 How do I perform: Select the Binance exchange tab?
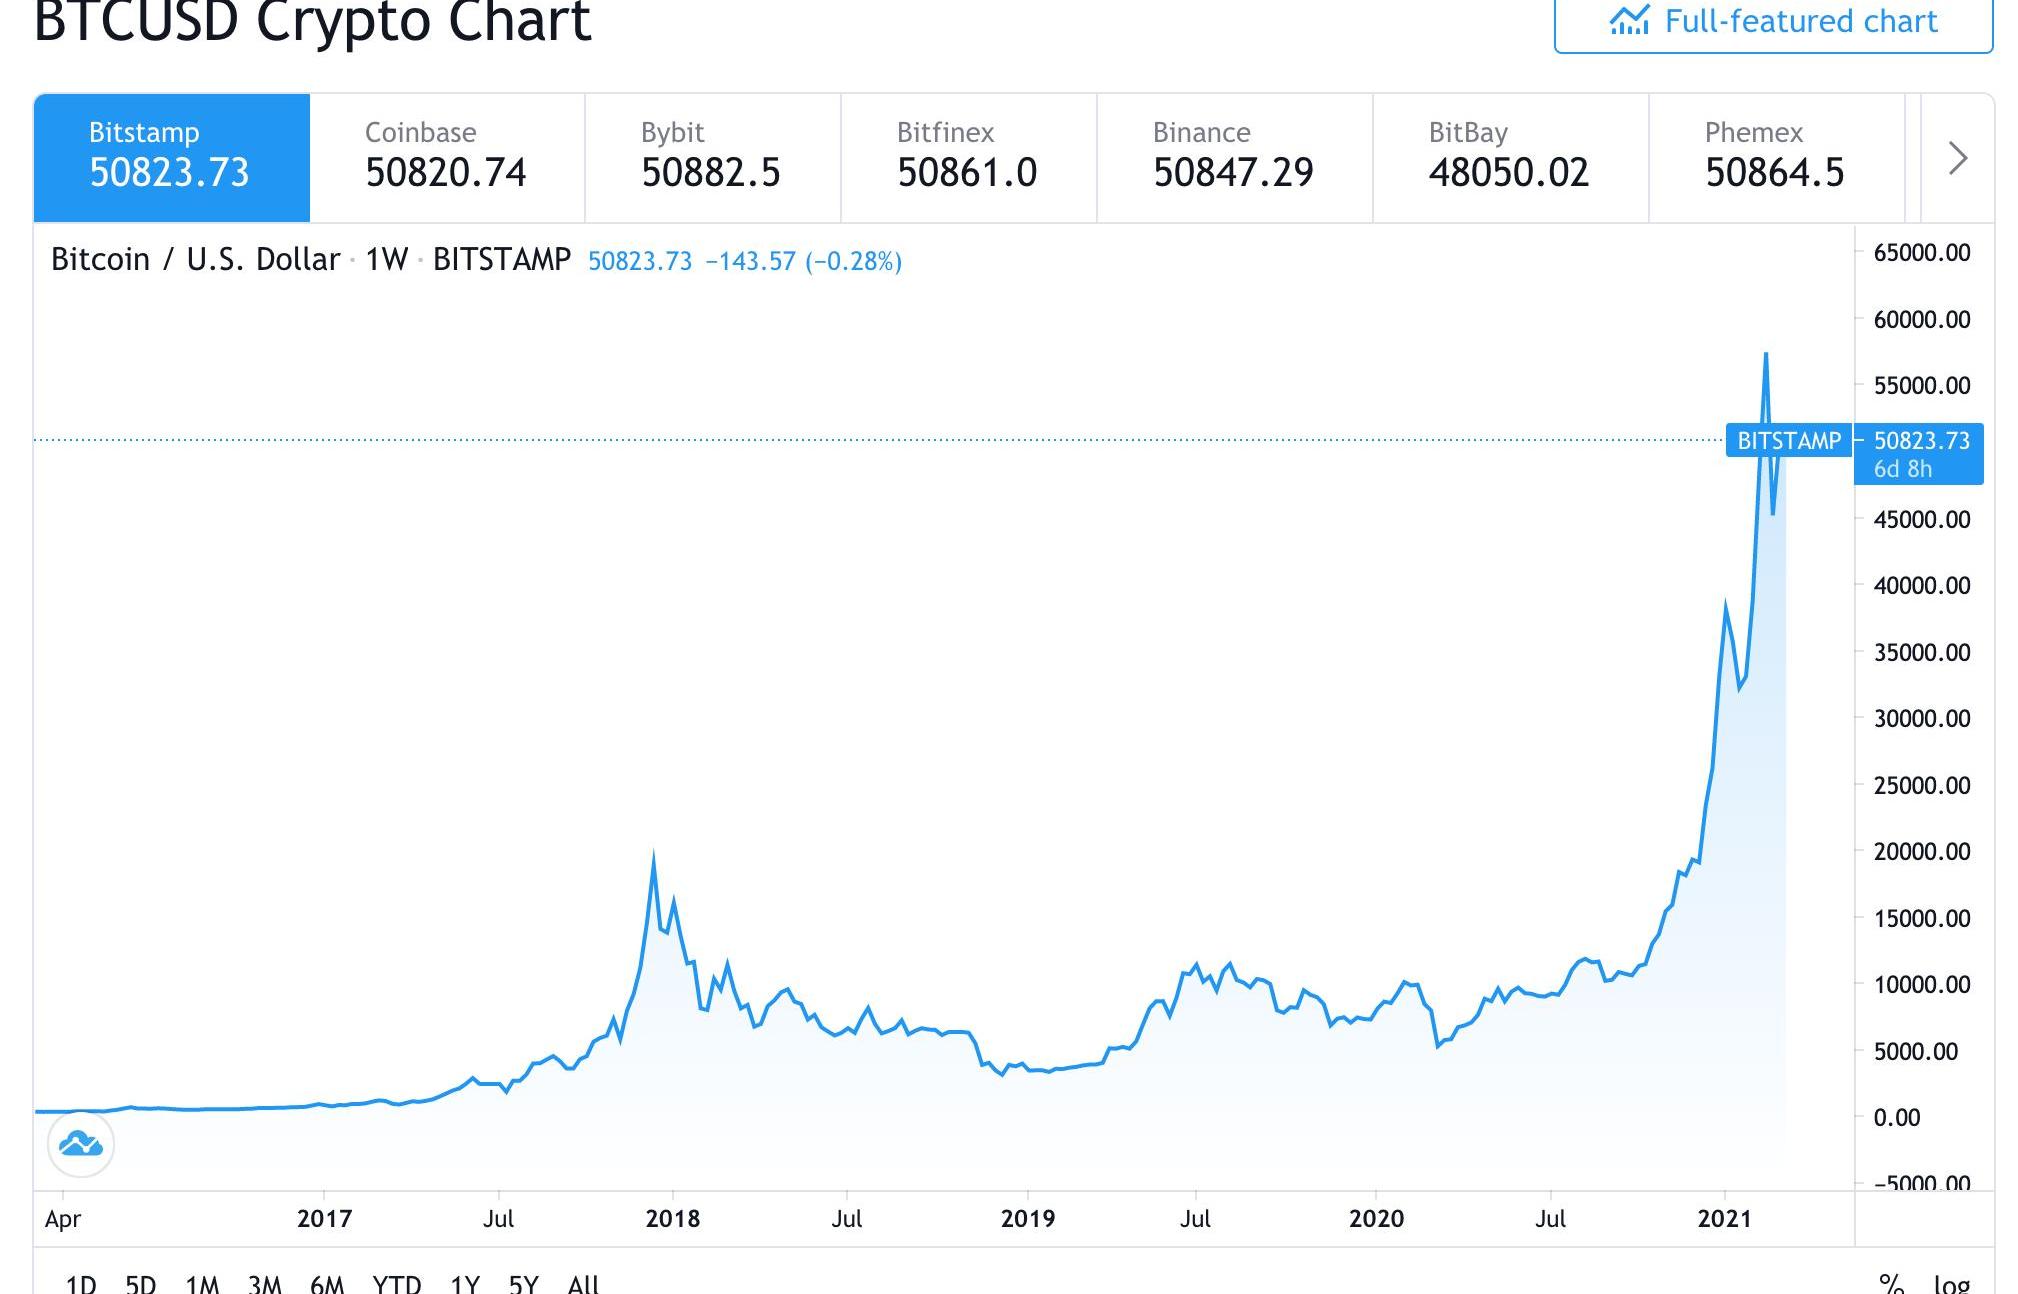tap(1233, 157)
